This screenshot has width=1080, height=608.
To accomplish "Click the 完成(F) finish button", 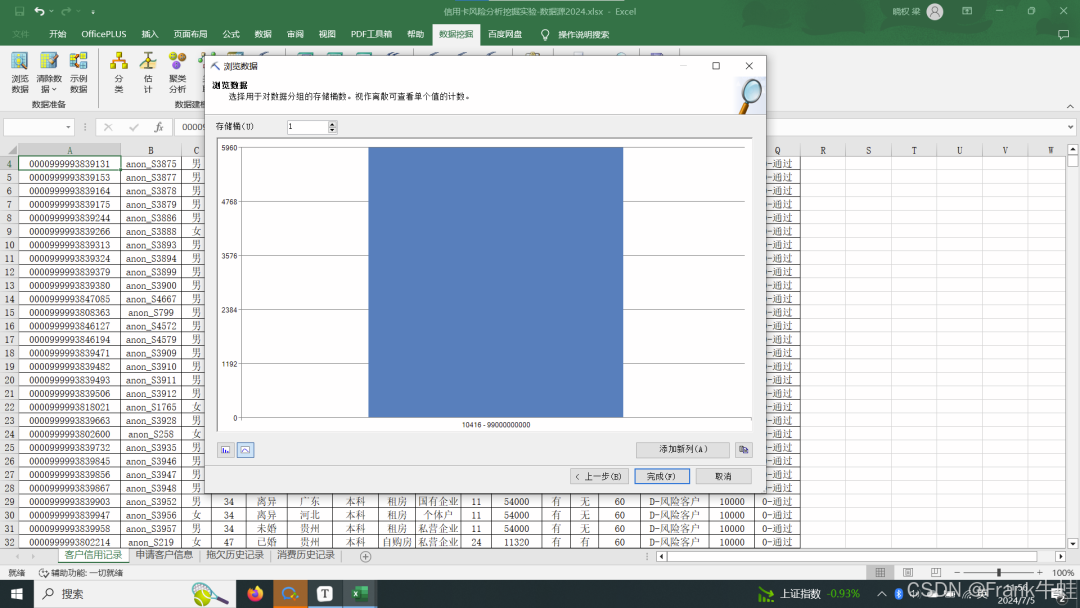I will coord(661,476).
